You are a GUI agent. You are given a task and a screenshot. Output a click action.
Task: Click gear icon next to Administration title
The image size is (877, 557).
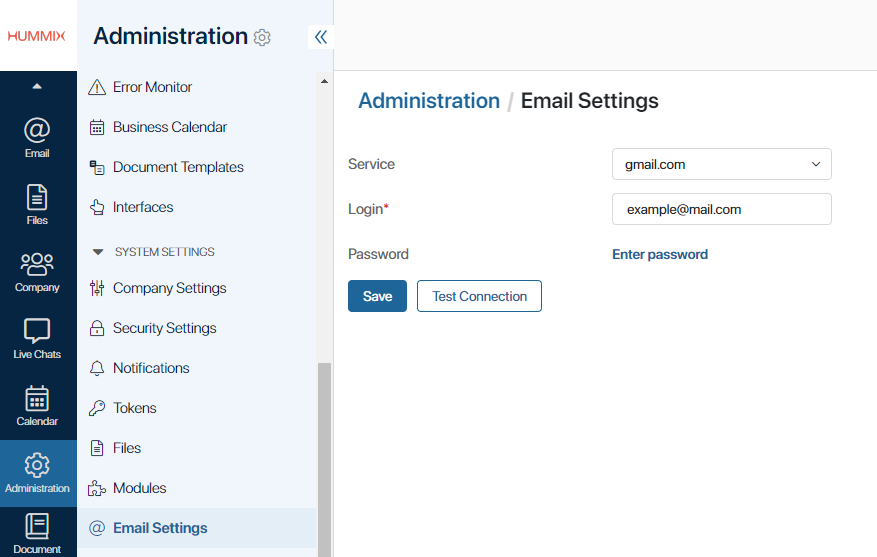click(262, 37)
